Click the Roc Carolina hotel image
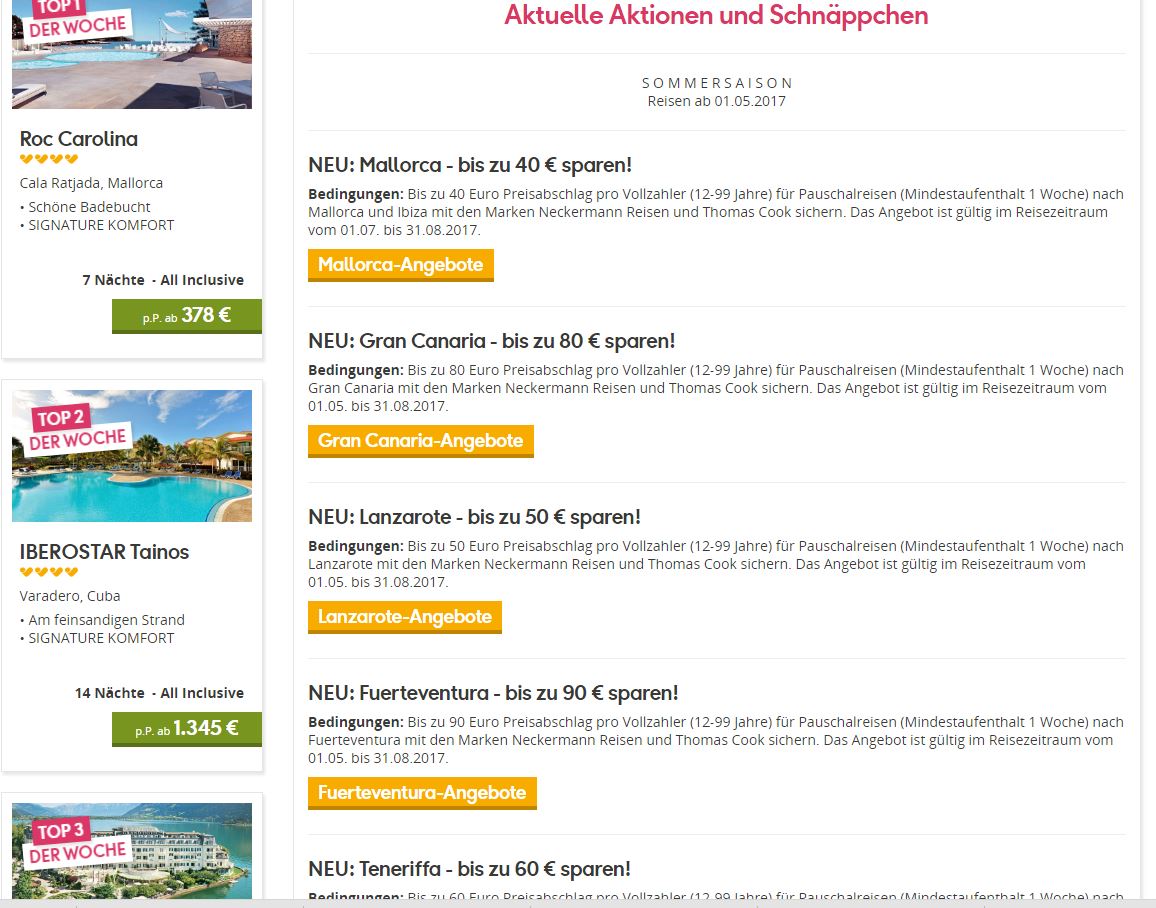The height and width of the screenshot is (908, 1156). point(132,55)
